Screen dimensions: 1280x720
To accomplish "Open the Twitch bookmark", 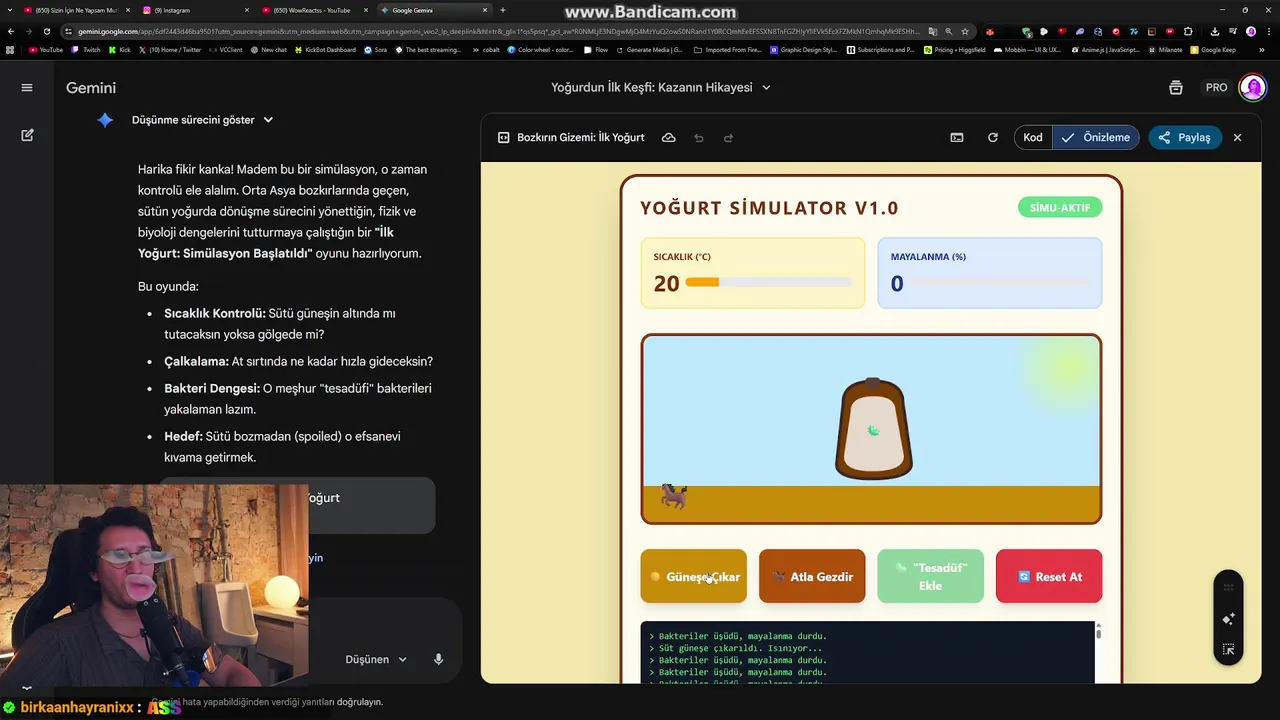I will click(x=87, y=49).
